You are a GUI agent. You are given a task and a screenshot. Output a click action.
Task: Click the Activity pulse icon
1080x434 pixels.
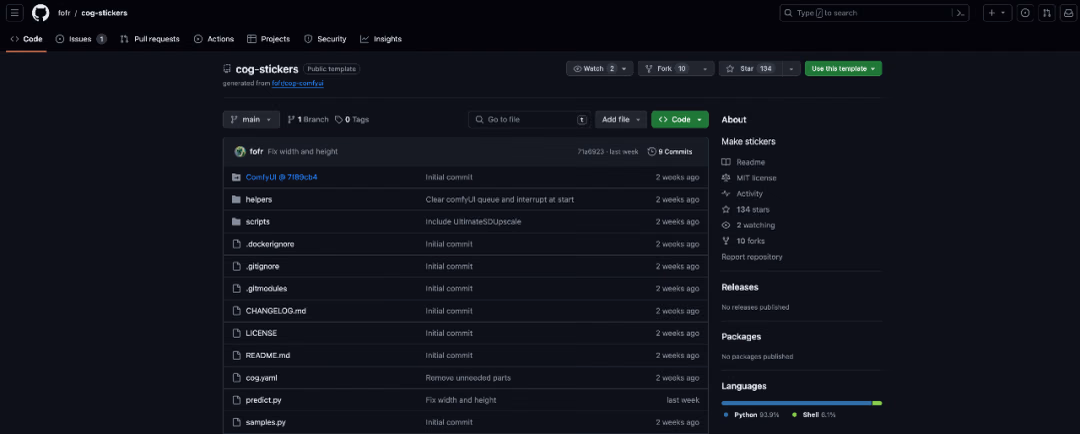pos(726,194)
